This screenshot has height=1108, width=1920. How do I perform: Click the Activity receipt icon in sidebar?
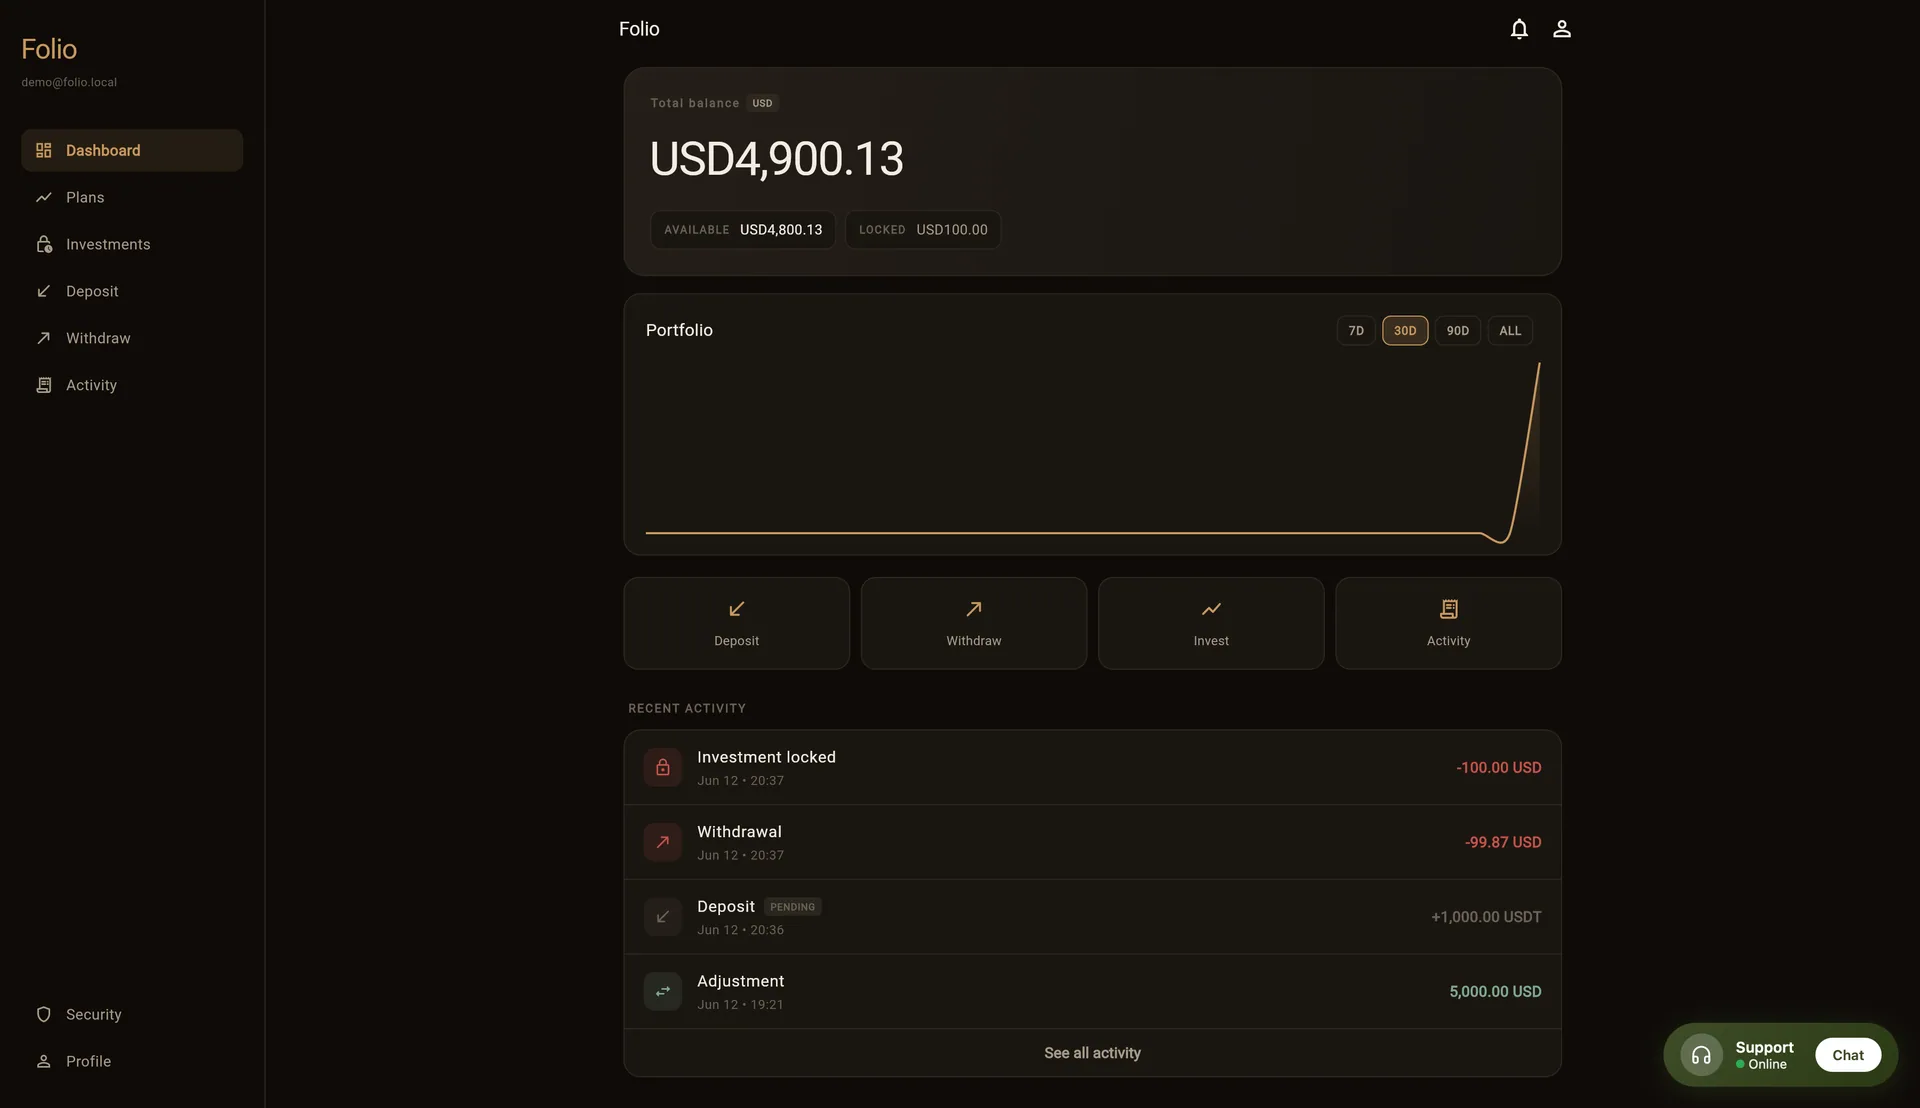click(x=44, y=385)
